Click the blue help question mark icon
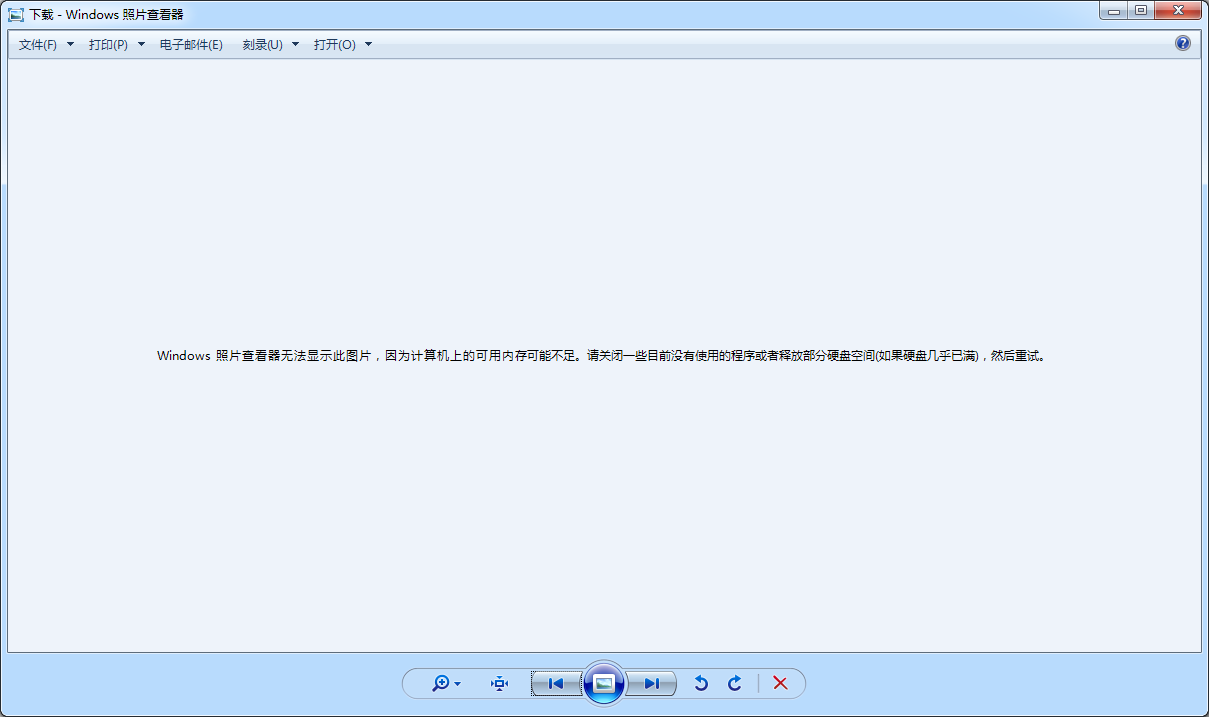The height and width of the screenshot is (717, 1209). tap(1183, 43)
